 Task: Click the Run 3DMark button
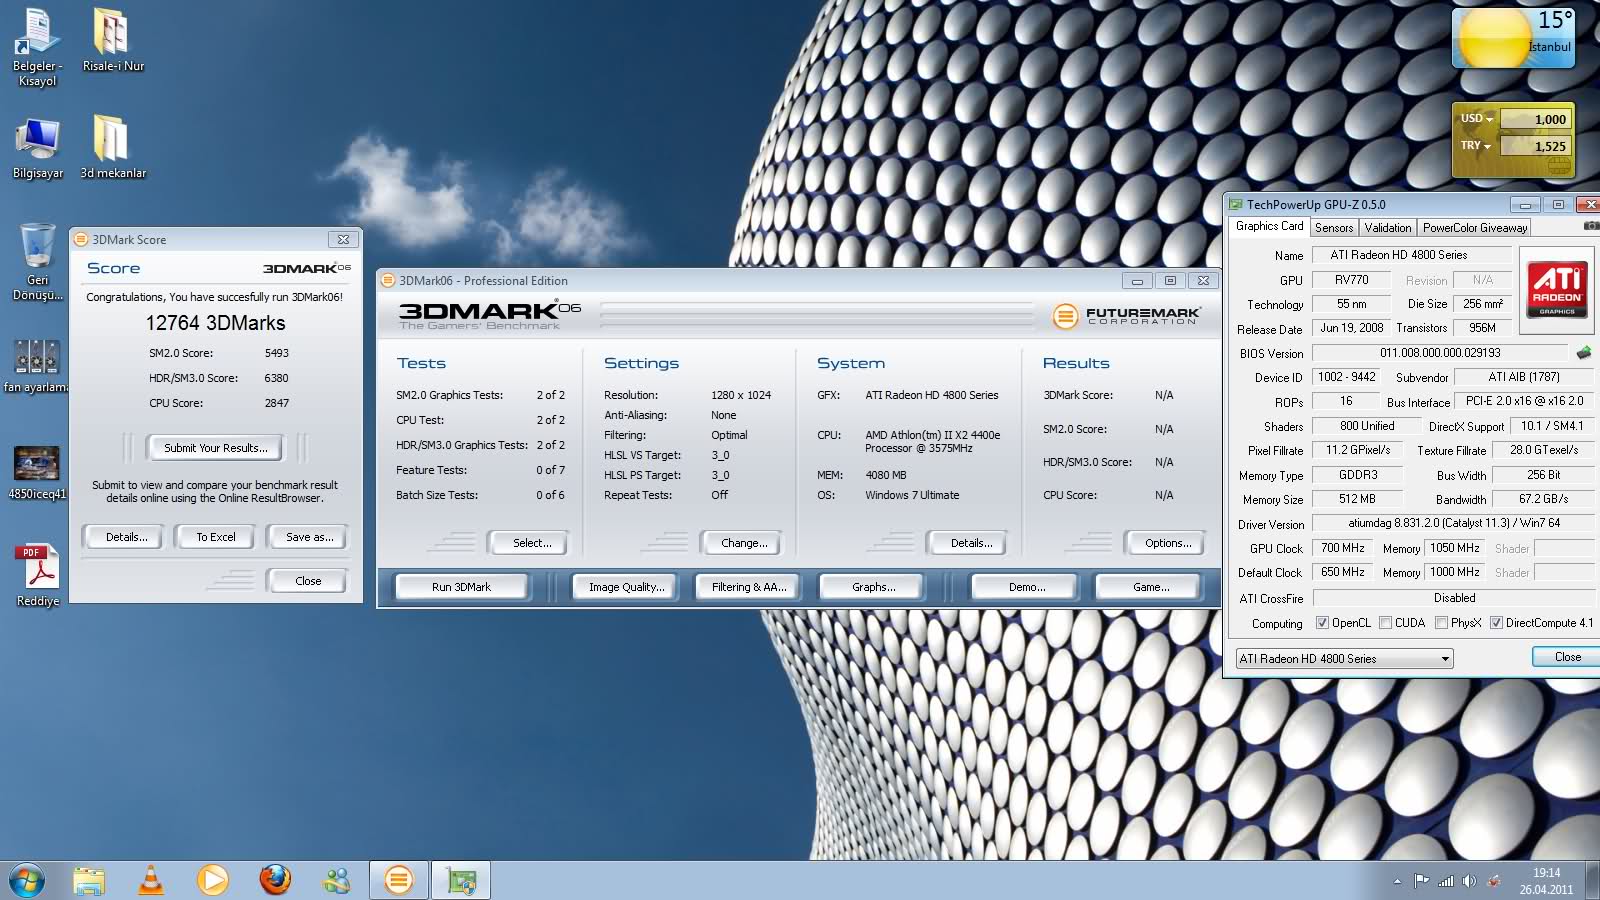pos(461,587)
